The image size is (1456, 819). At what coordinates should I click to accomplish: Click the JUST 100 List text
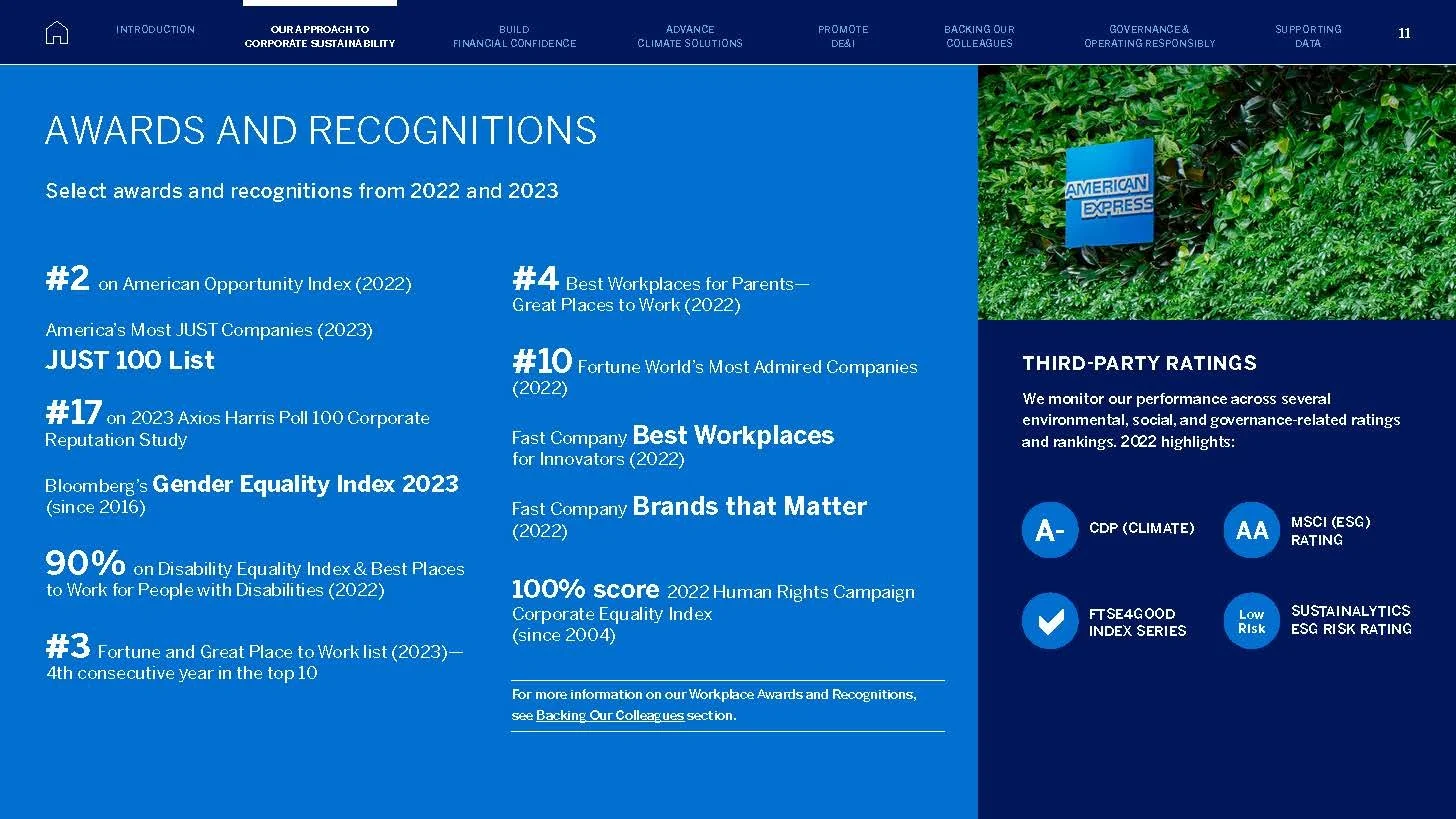click(130, 360)
